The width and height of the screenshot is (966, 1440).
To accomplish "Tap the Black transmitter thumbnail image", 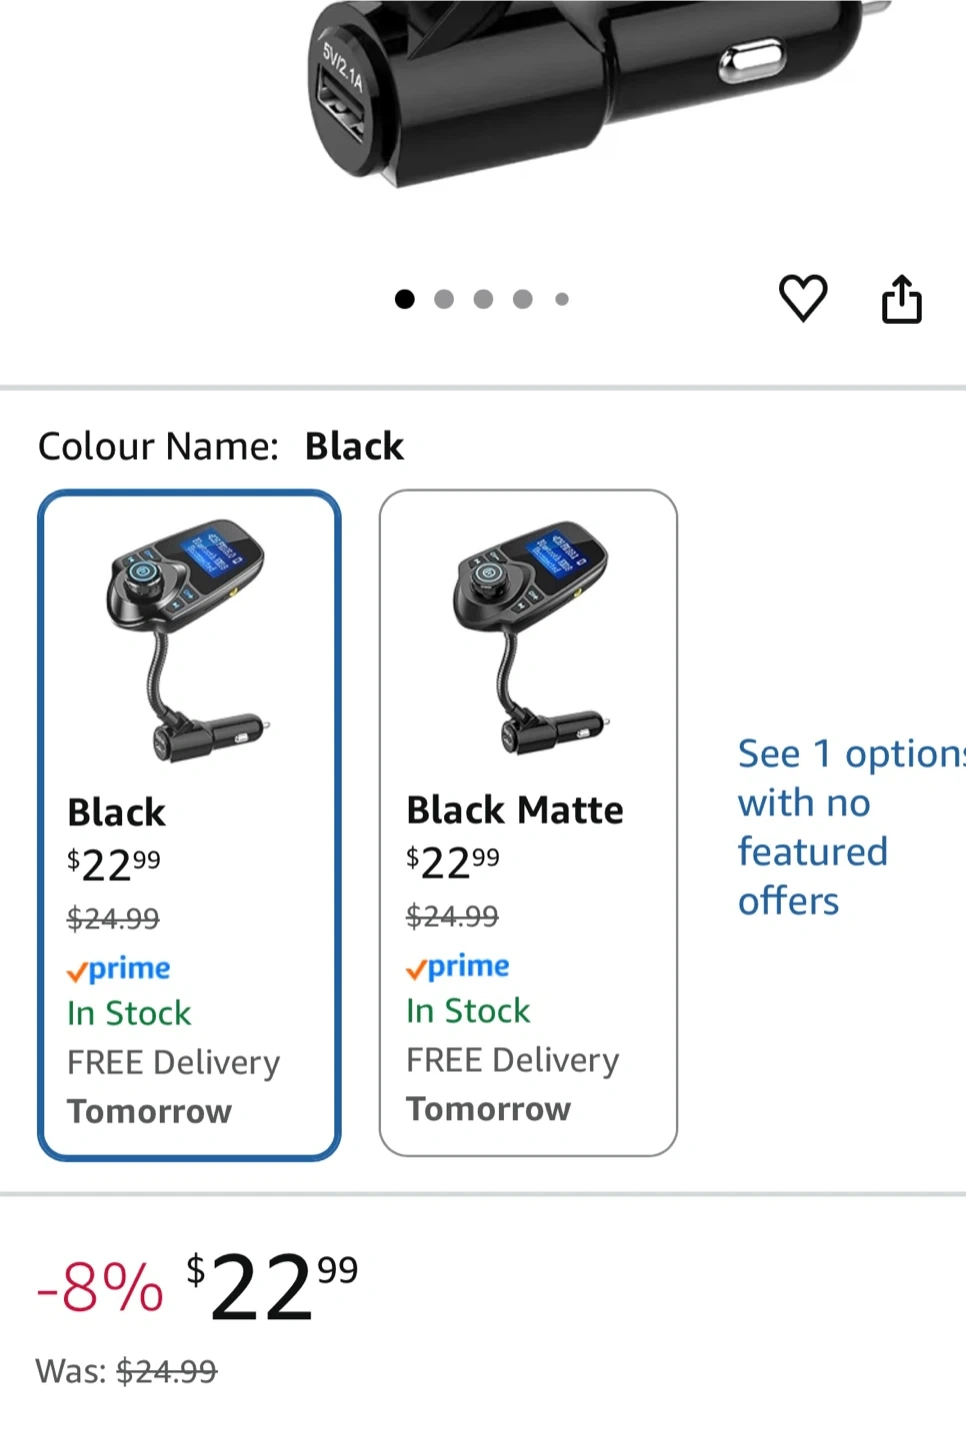I will (x=187, y=641).
